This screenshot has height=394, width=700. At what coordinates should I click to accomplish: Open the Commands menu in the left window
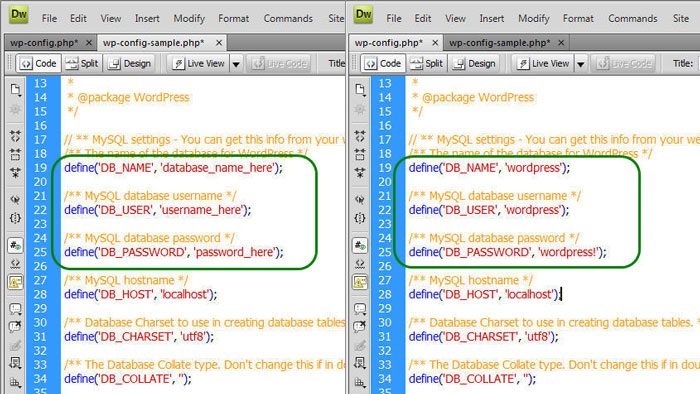[288, 19]
